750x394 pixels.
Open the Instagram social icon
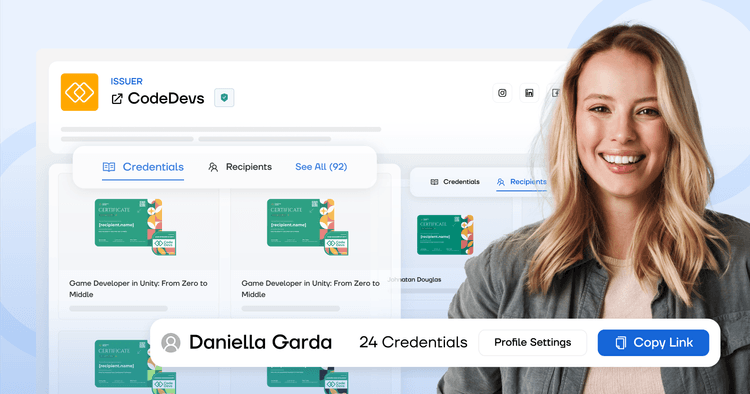tap(502, 93)
